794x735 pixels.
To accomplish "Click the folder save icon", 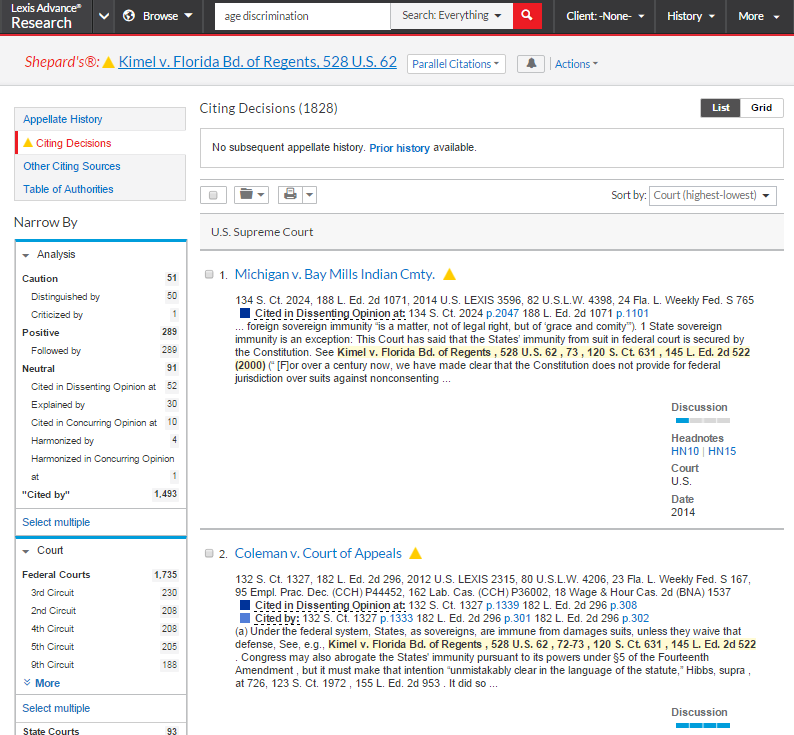I will tap(249, 195).
